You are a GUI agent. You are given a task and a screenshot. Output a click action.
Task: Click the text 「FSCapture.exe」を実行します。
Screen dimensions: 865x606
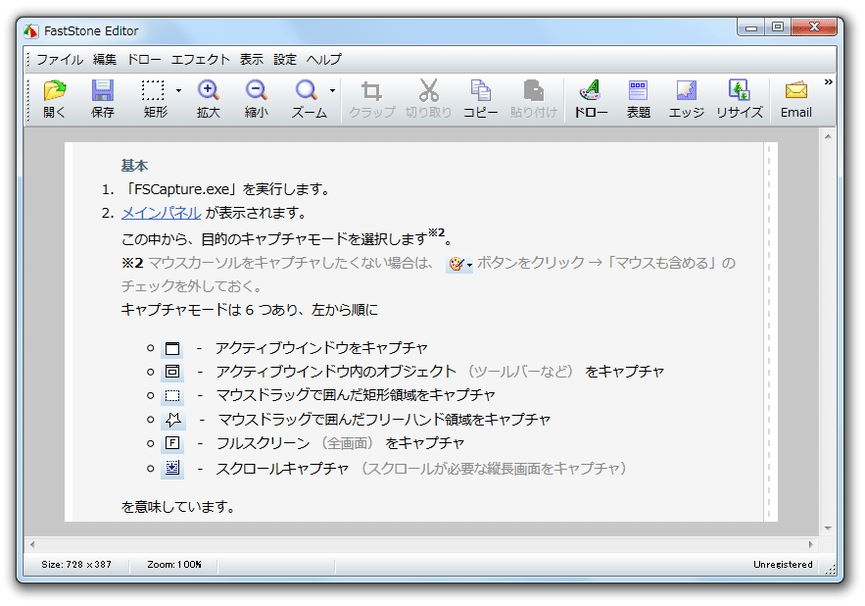tap(226, 189)
